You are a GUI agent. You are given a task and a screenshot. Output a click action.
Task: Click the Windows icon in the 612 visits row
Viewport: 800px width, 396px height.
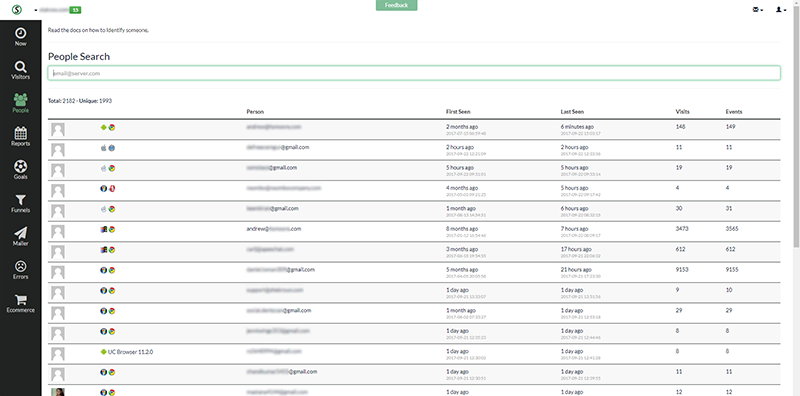click(104, 250)
